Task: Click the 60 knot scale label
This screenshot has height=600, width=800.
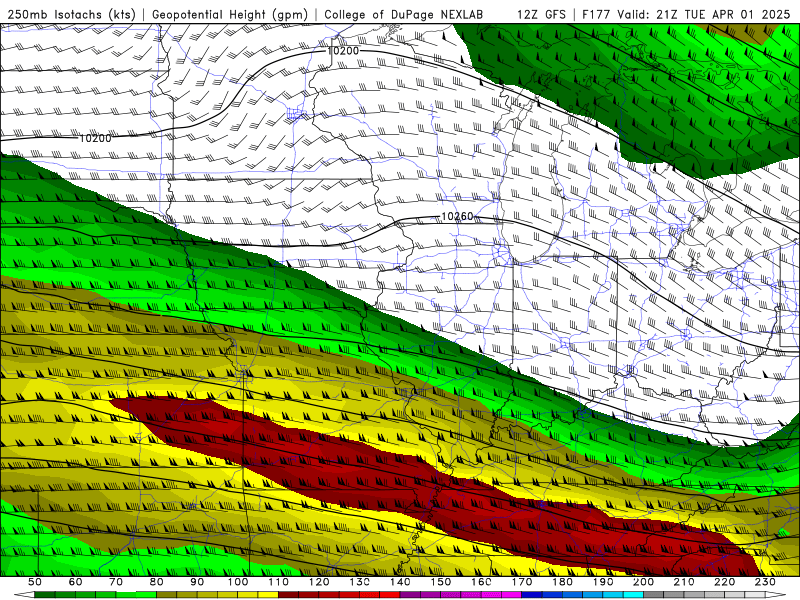Action: [75, 582]
